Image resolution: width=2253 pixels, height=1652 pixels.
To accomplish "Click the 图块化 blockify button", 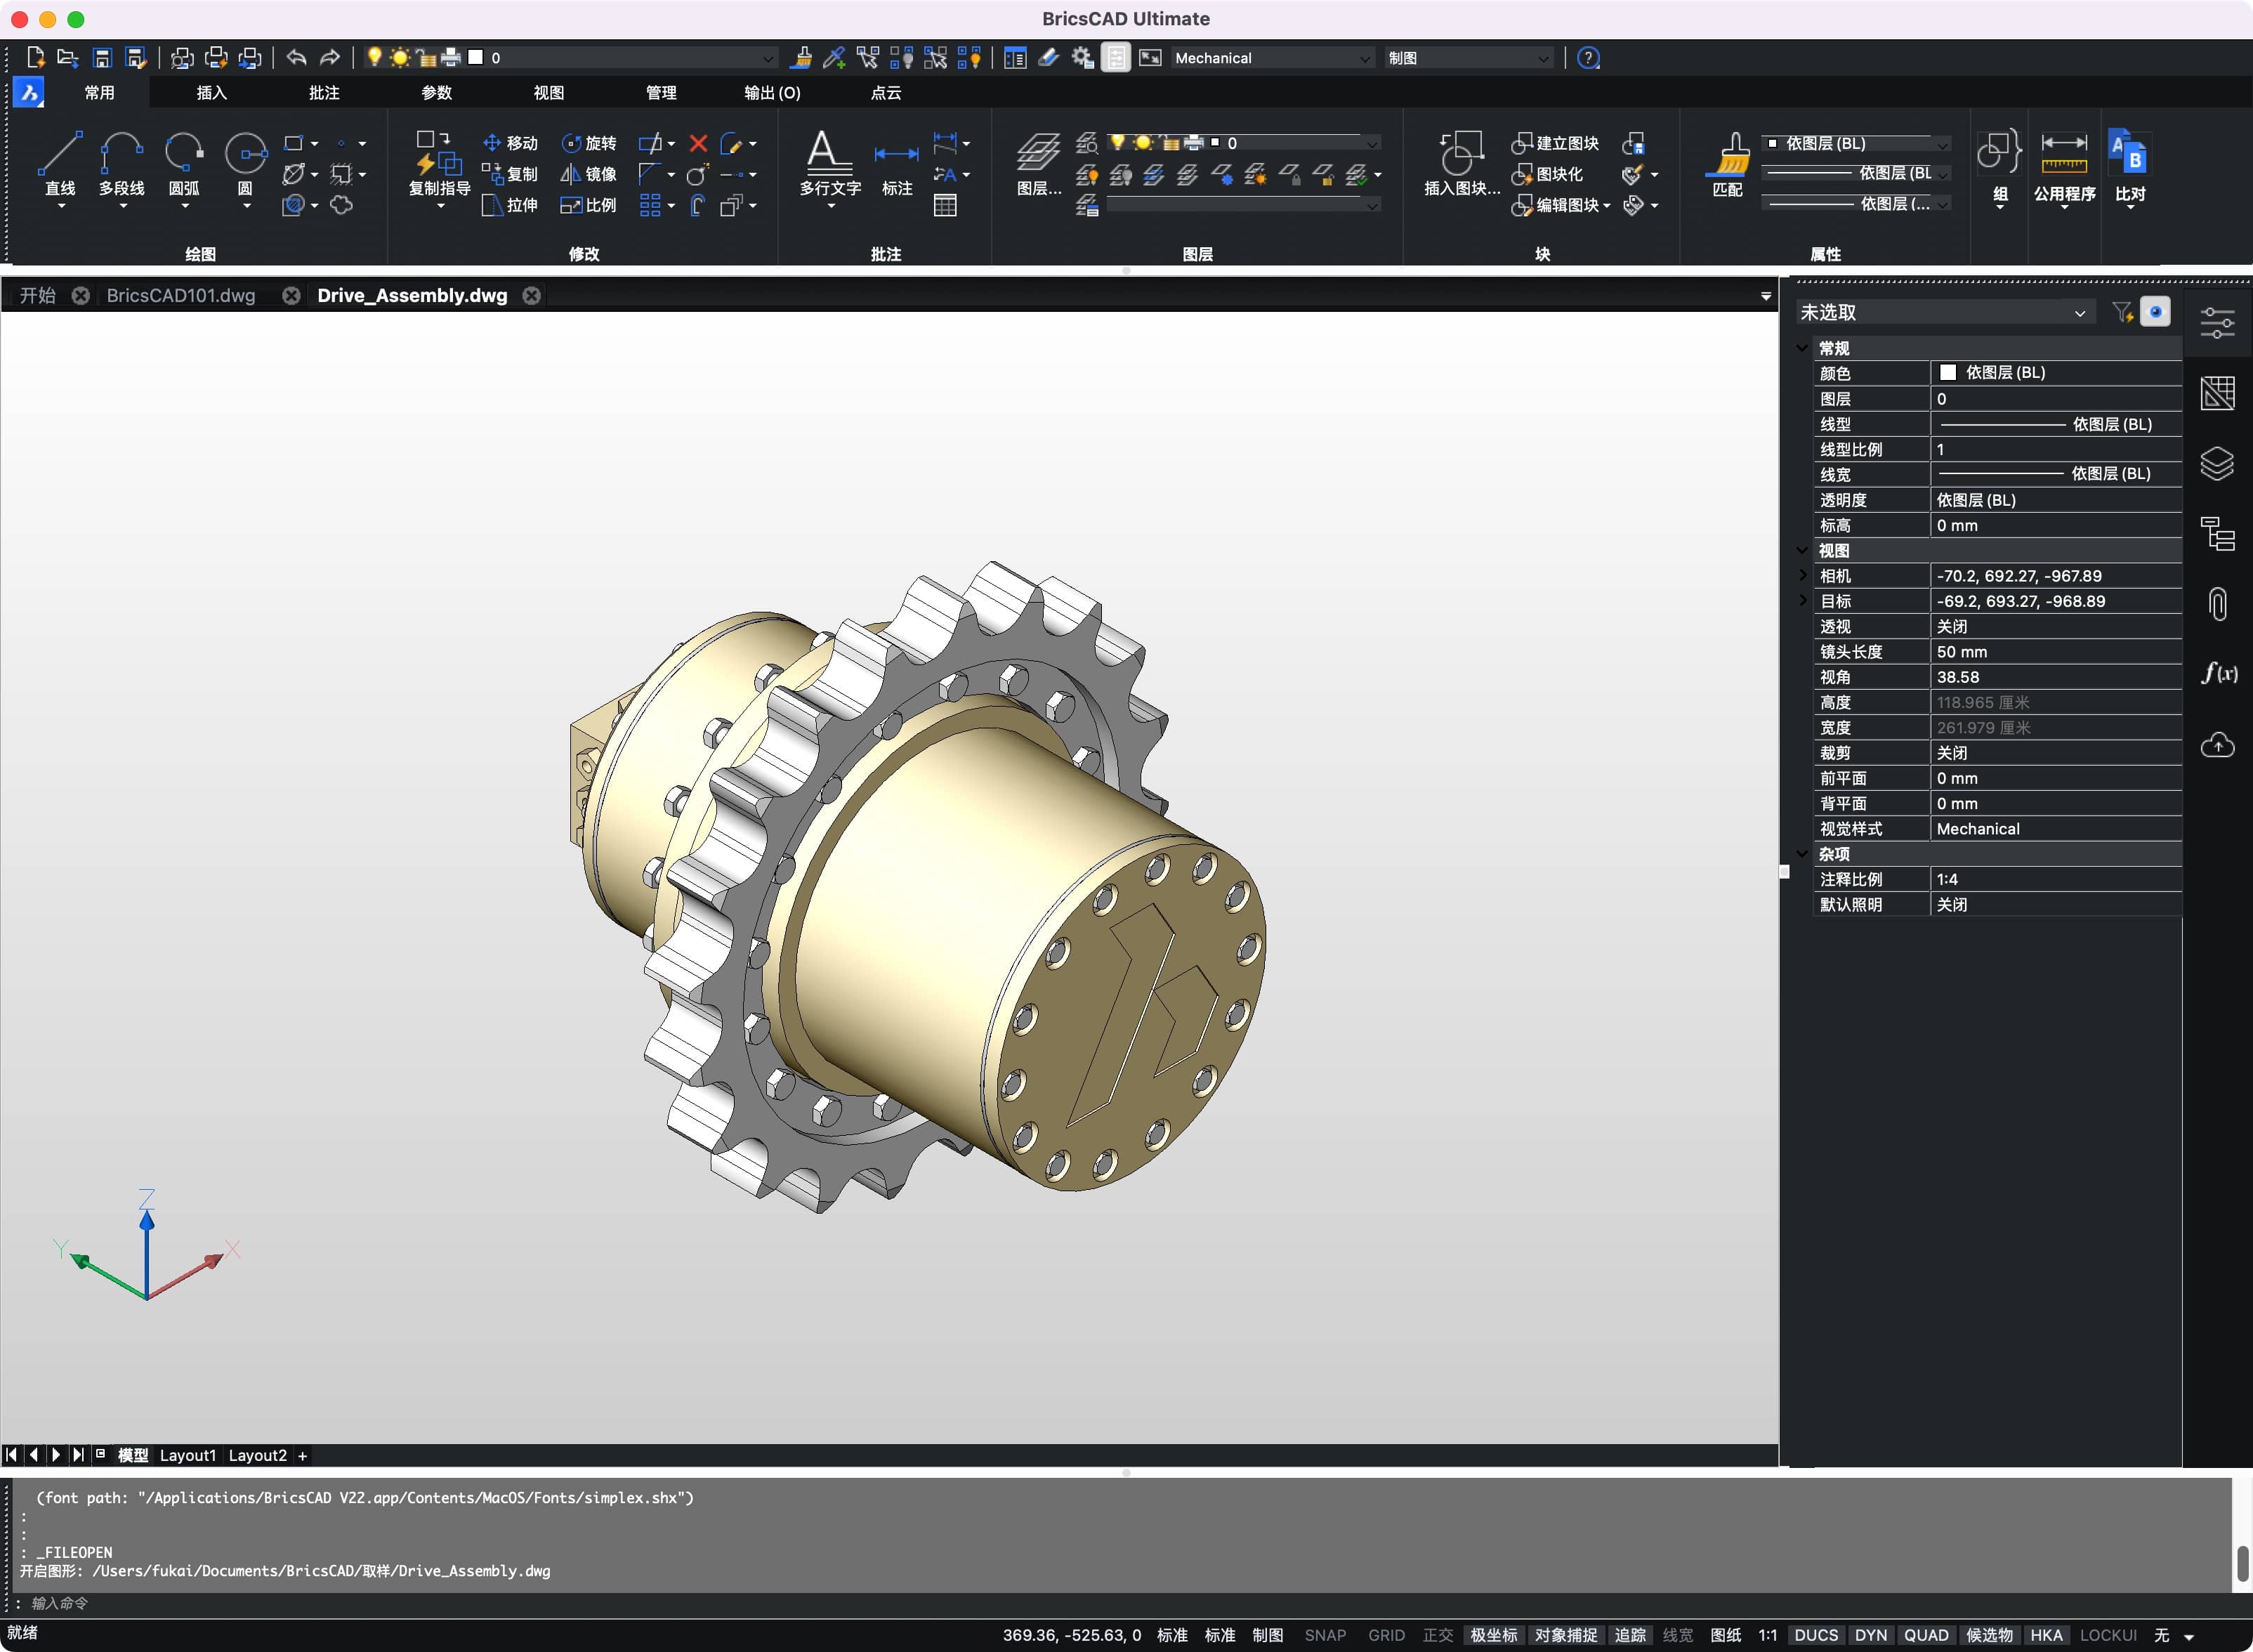I will [x=1547, y=175].
